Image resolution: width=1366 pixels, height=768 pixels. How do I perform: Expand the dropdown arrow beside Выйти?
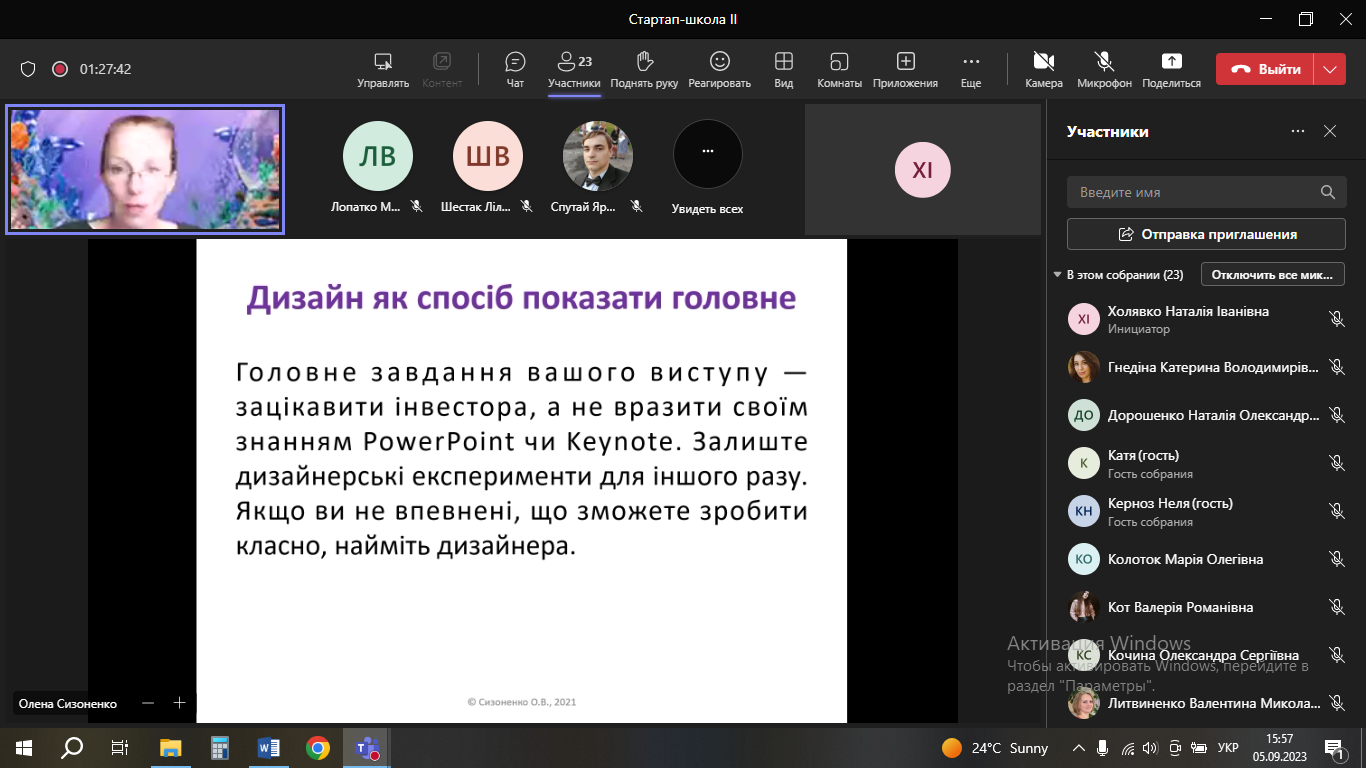coord(1329,69)
